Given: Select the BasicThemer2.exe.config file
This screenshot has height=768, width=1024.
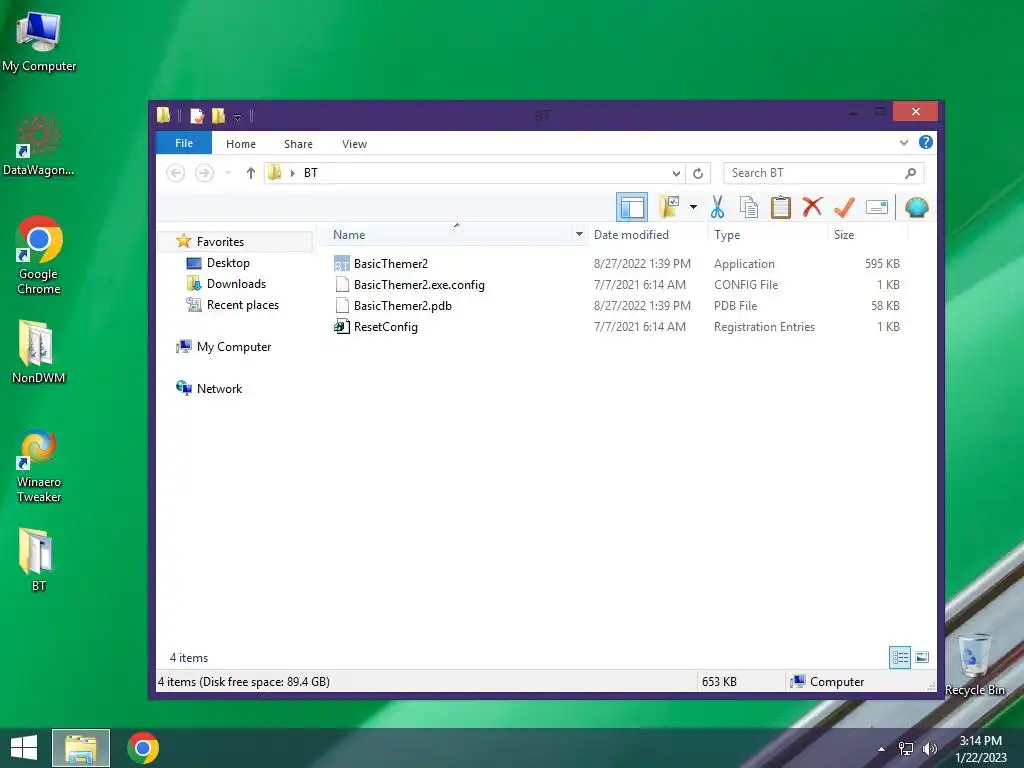Looking at the screenshot, I should point(409,285).
